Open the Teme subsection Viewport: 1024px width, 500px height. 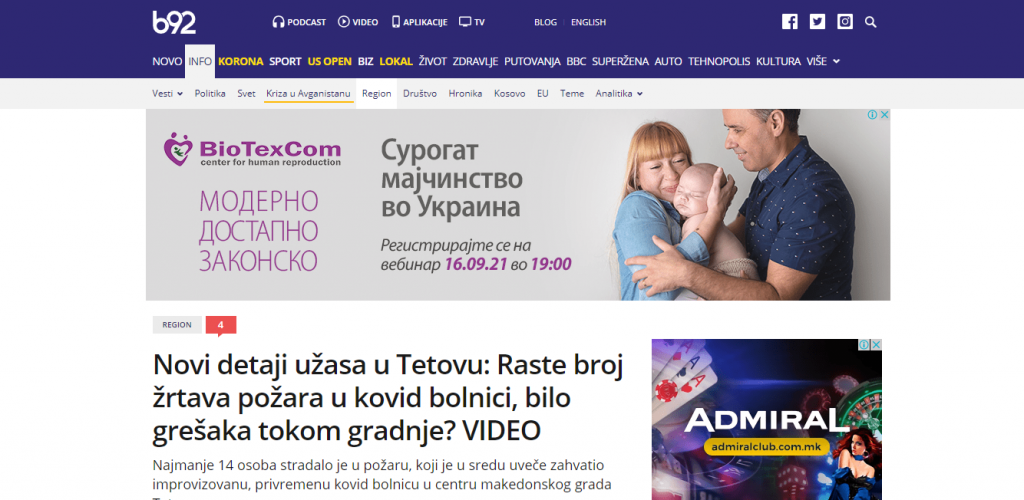pyautogui.click(x=572, y=93)
